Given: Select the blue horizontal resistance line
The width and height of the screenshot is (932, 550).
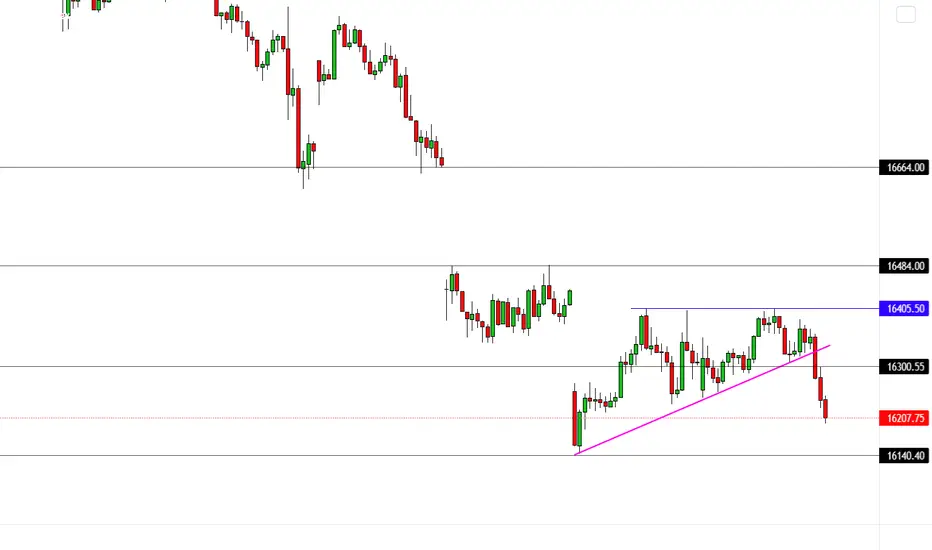Looking at the screenshot, I should [755, 309].
